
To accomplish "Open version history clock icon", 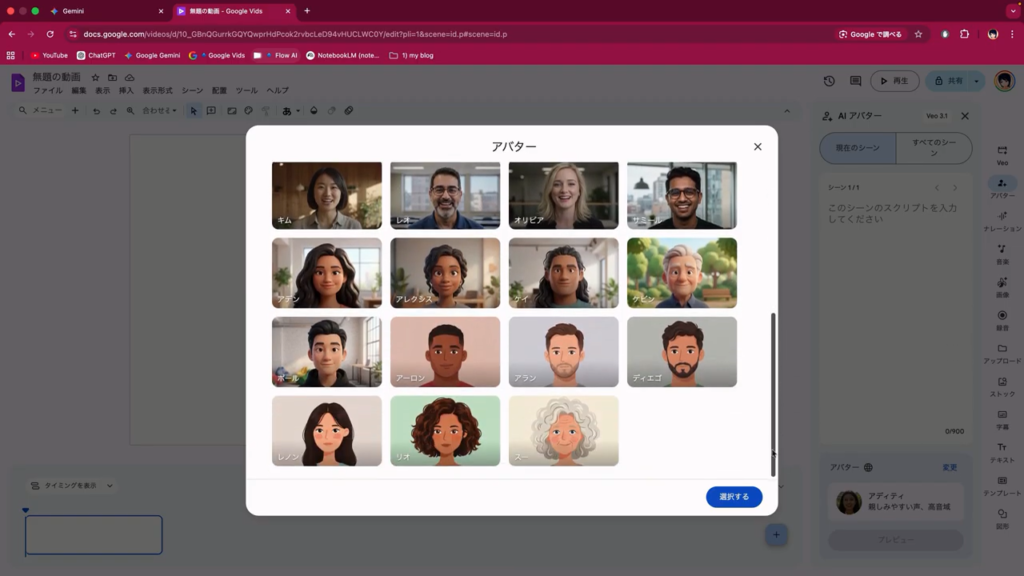I will point(829,81).
